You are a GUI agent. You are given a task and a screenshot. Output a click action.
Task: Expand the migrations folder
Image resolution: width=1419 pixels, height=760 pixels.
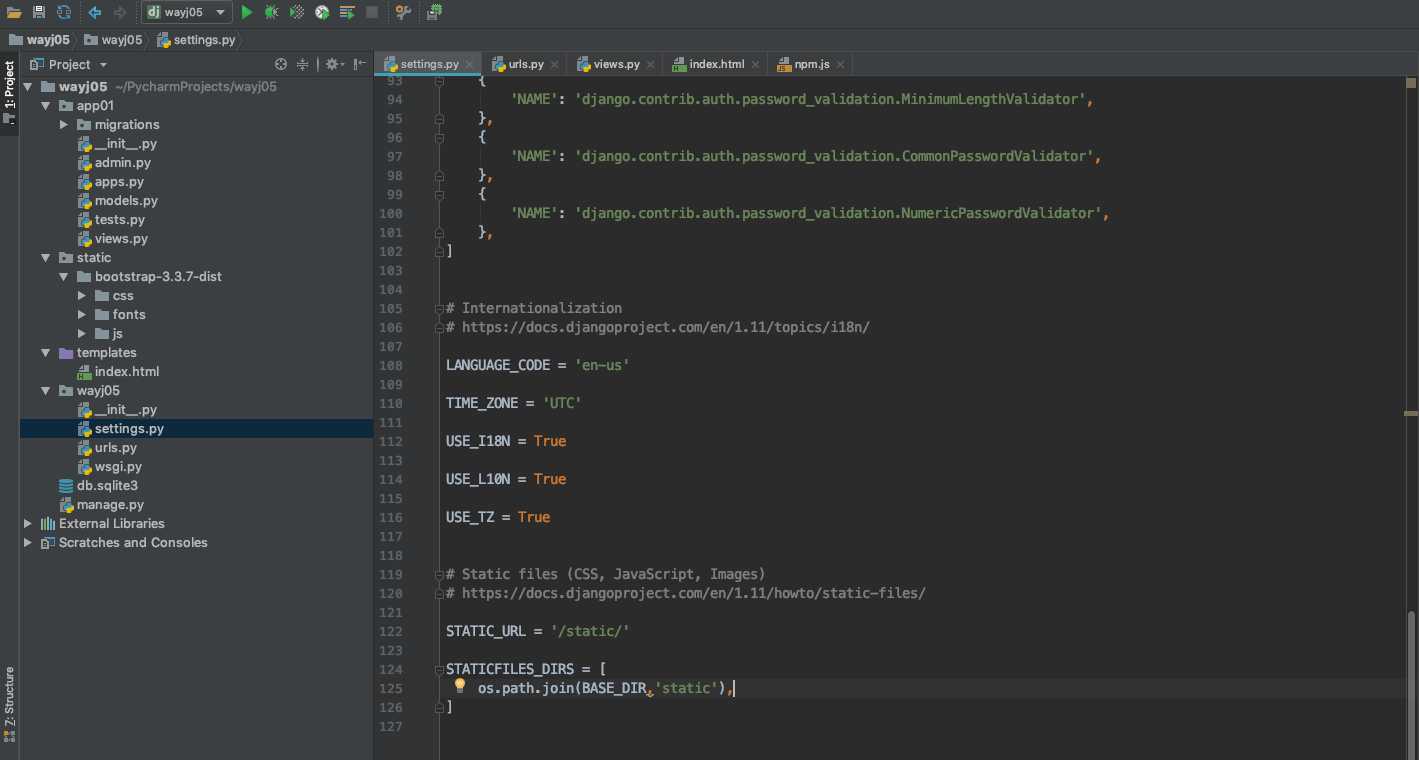click(x=64, y=125)
